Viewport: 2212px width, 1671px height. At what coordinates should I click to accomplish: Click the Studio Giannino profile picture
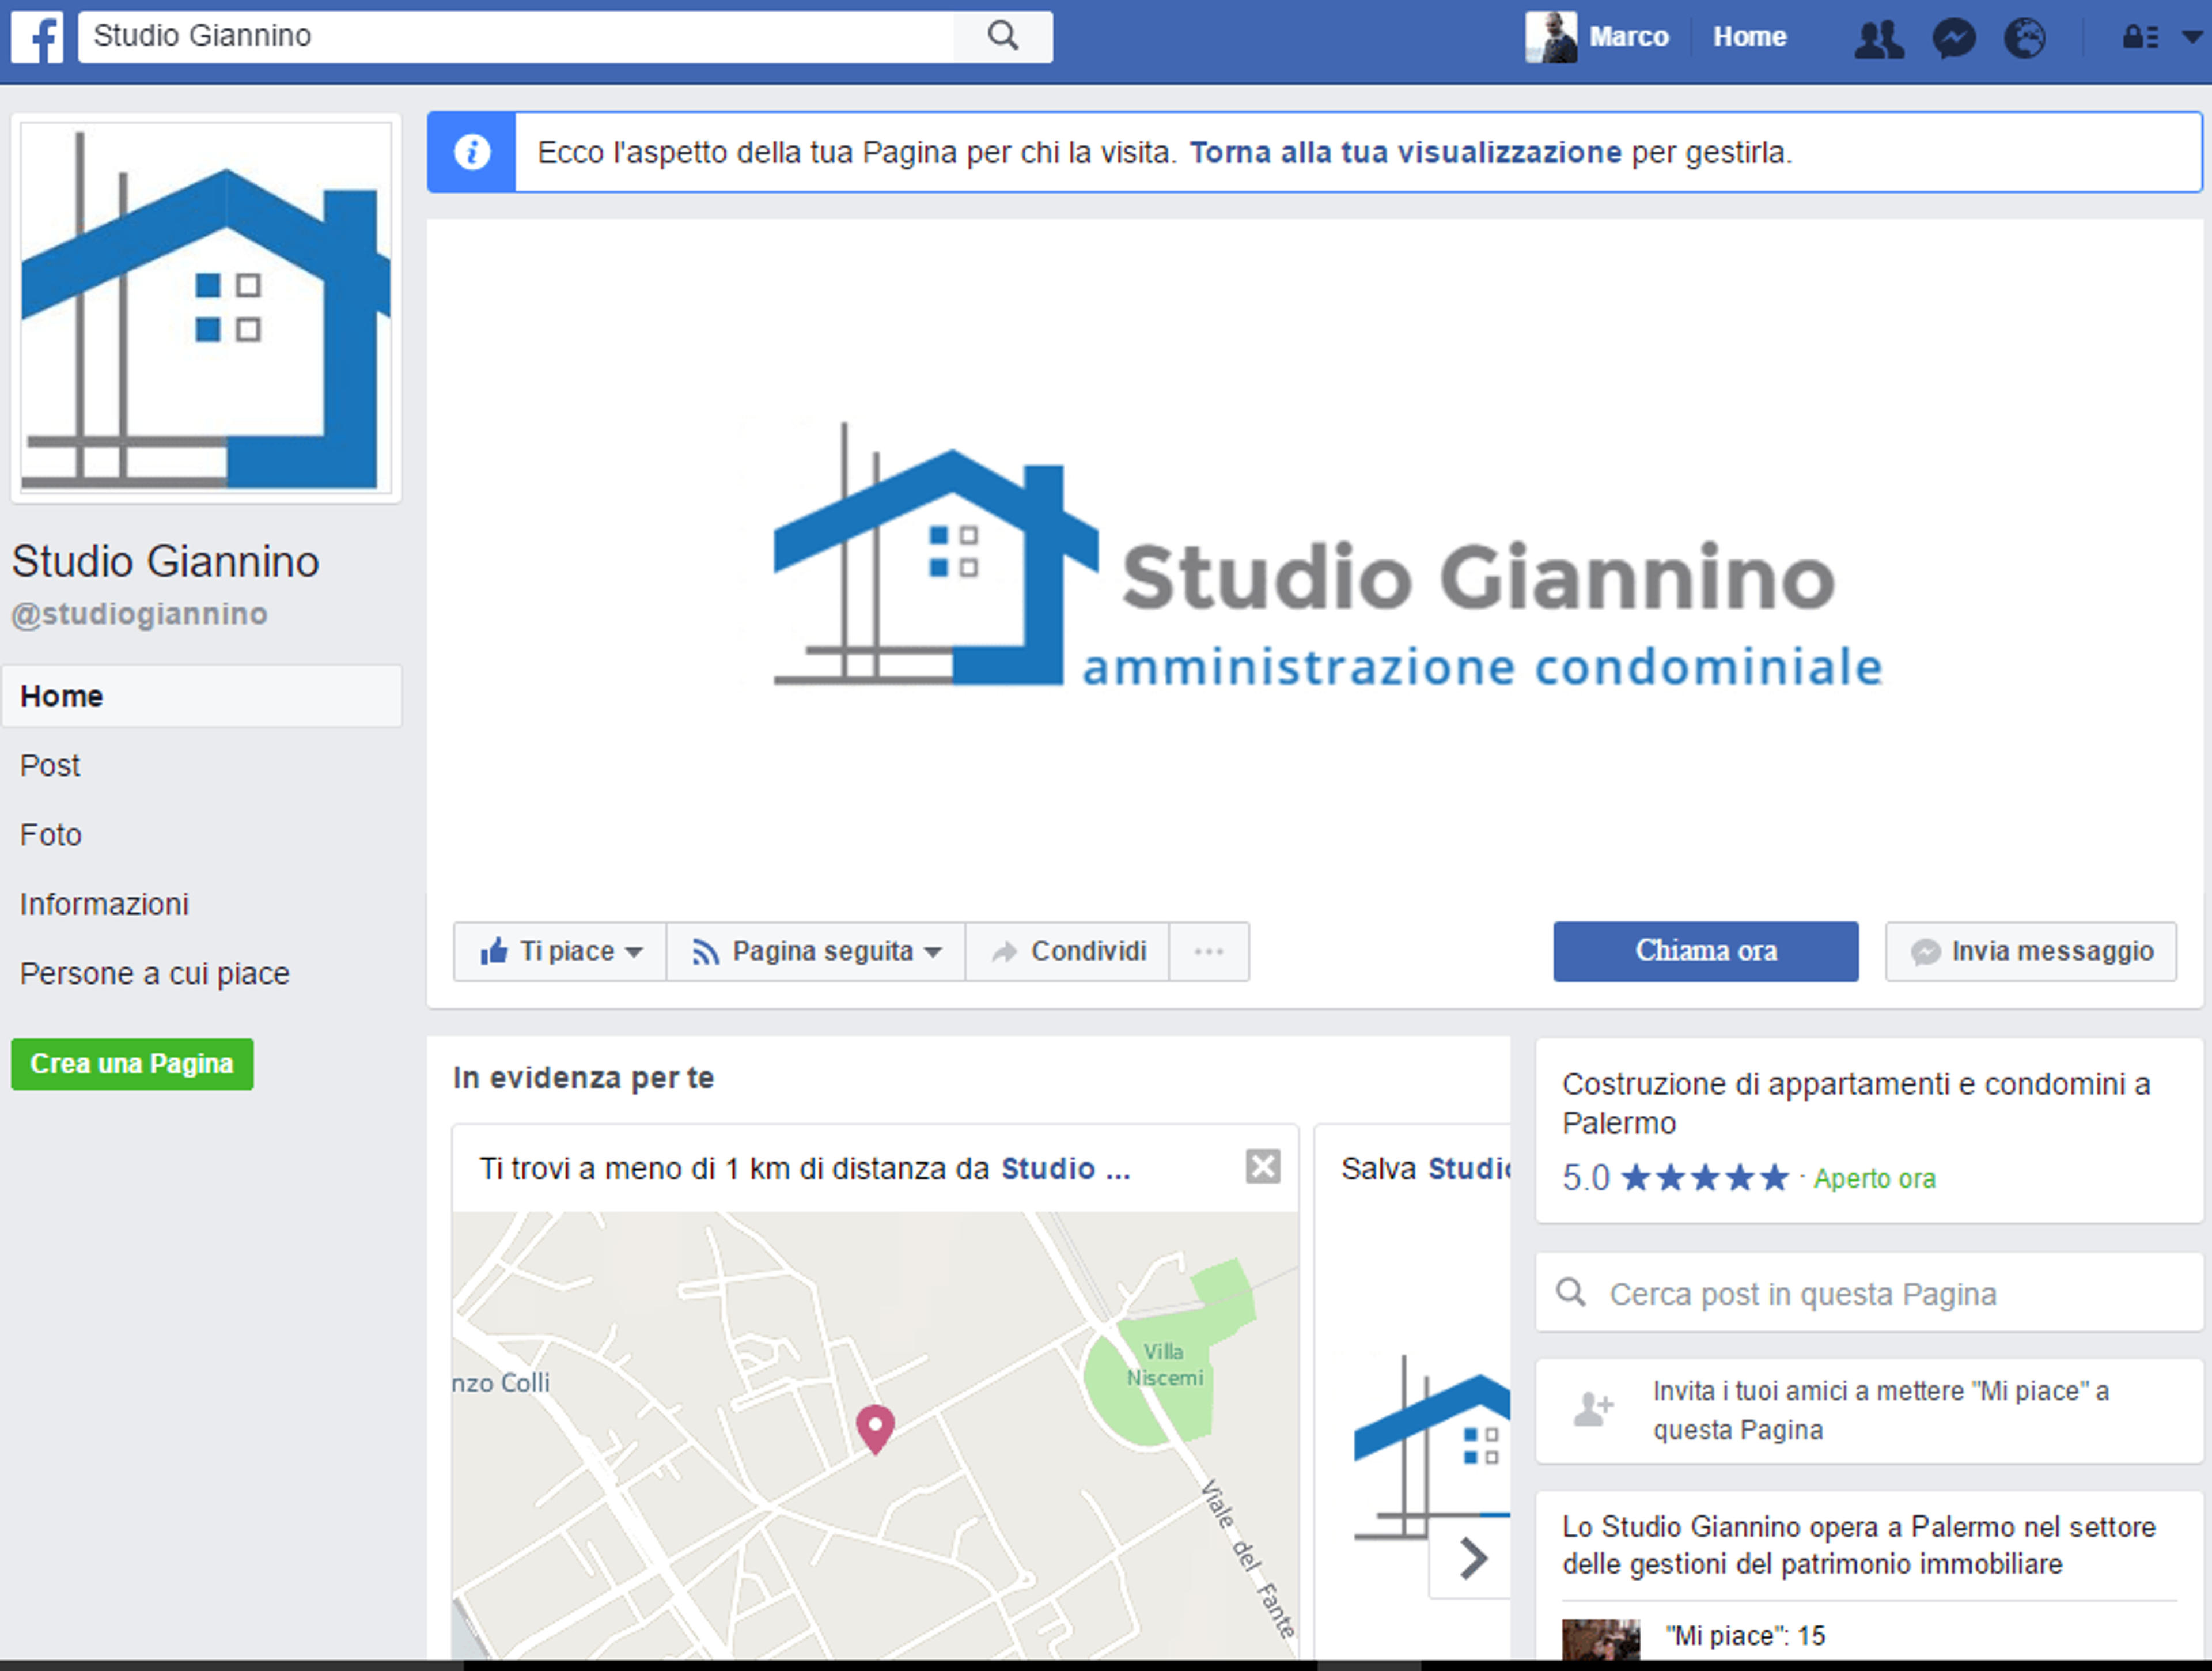tap(206, 307)
